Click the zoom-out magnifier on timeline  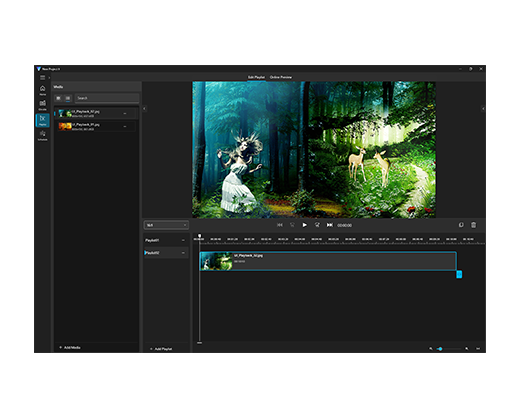point(431,349)
